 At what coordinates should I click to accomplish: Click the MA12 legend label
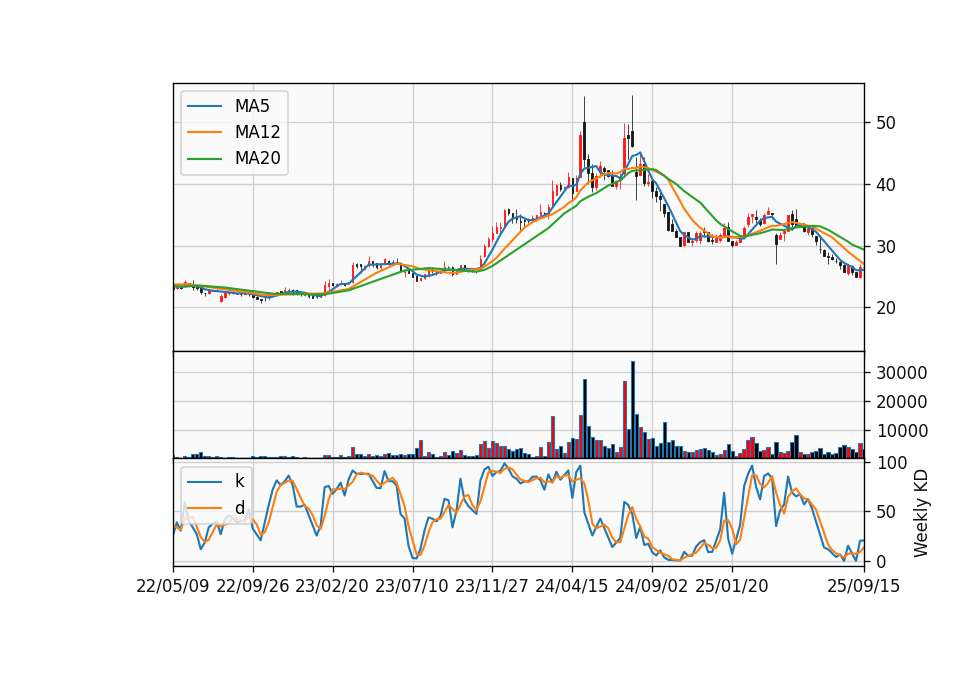[x=257, y=132]
